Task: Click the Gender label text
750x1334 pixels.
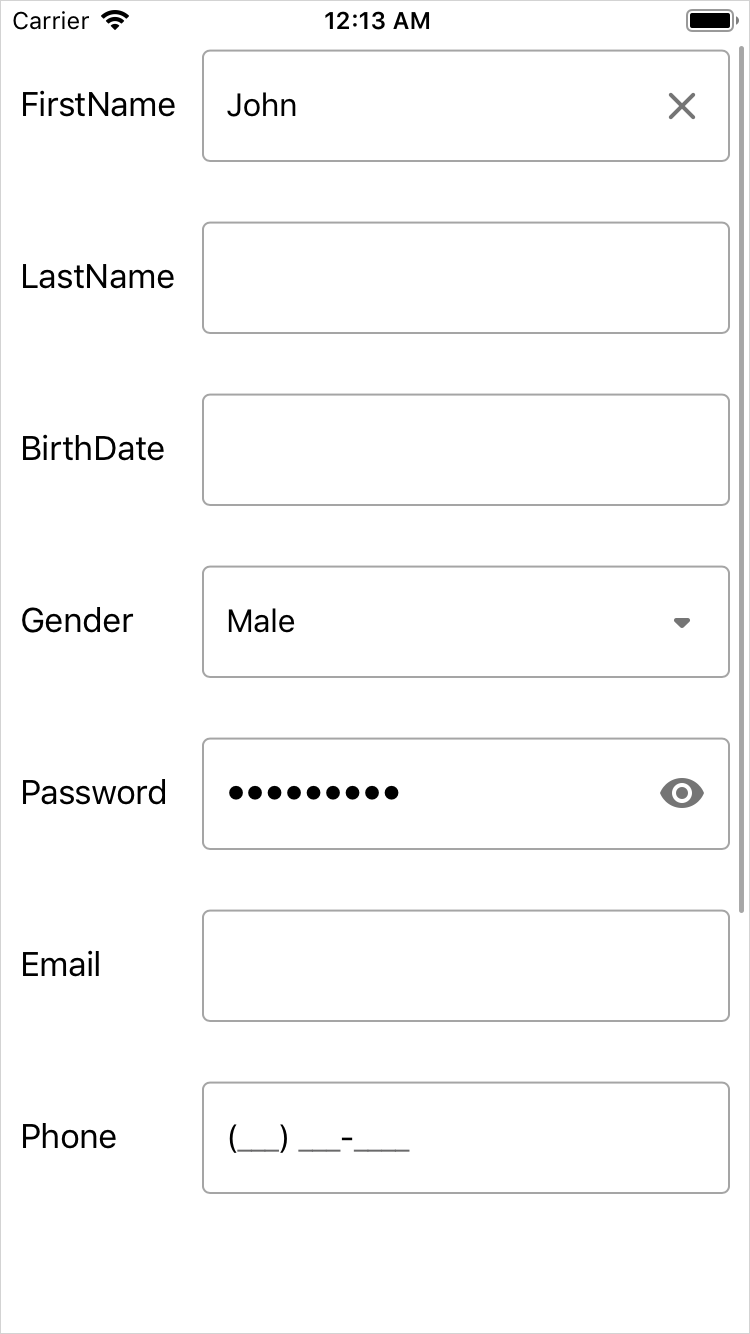Action: (77, 621)
